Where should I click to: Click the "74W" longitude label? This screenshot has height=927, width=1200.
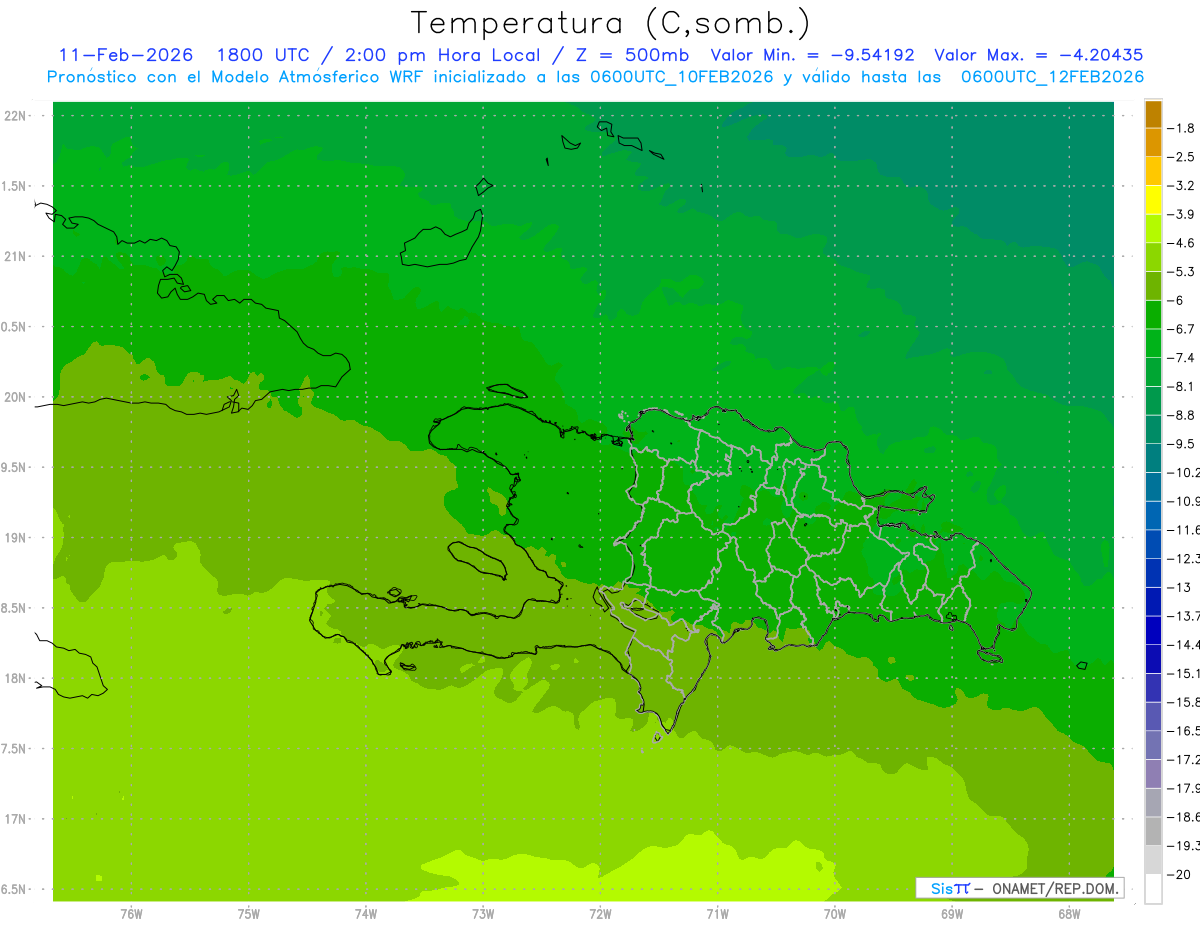click(366, 914)
